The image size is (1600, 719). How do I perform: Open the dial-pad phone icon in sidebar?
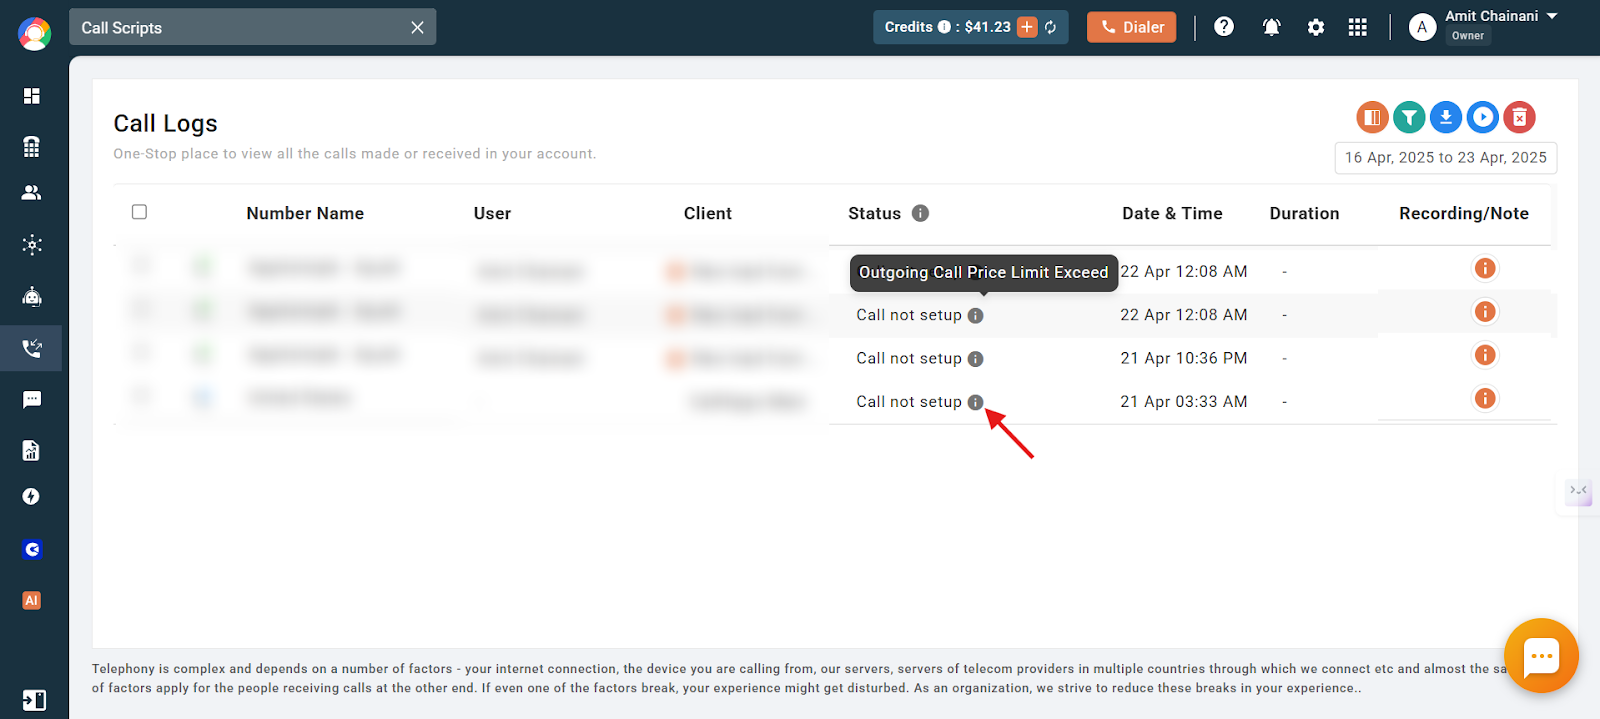[32, 146]
